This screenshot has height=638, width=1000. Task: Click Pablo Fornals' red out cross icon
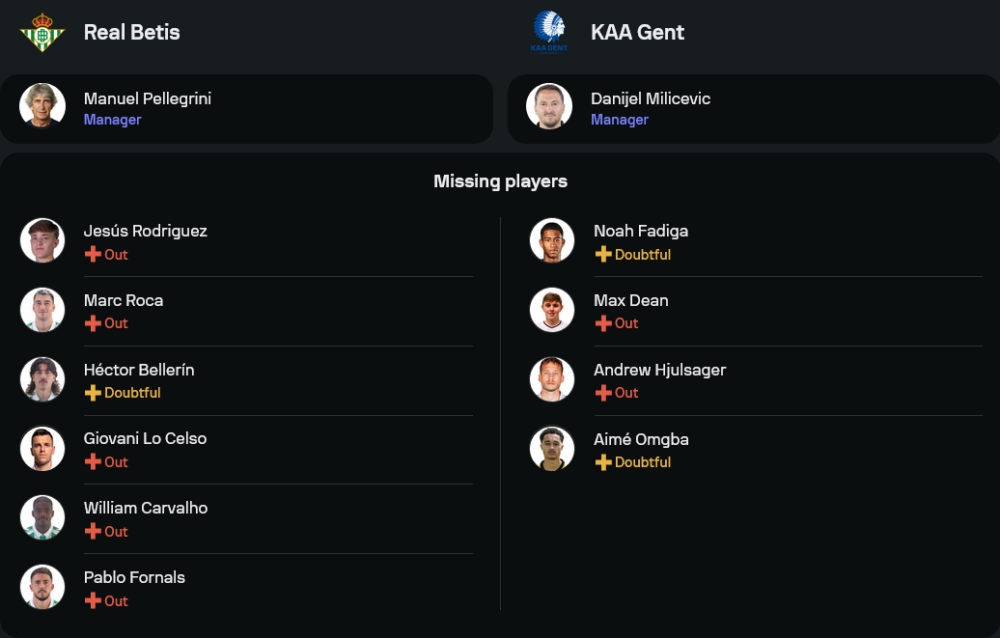(93, 601)
